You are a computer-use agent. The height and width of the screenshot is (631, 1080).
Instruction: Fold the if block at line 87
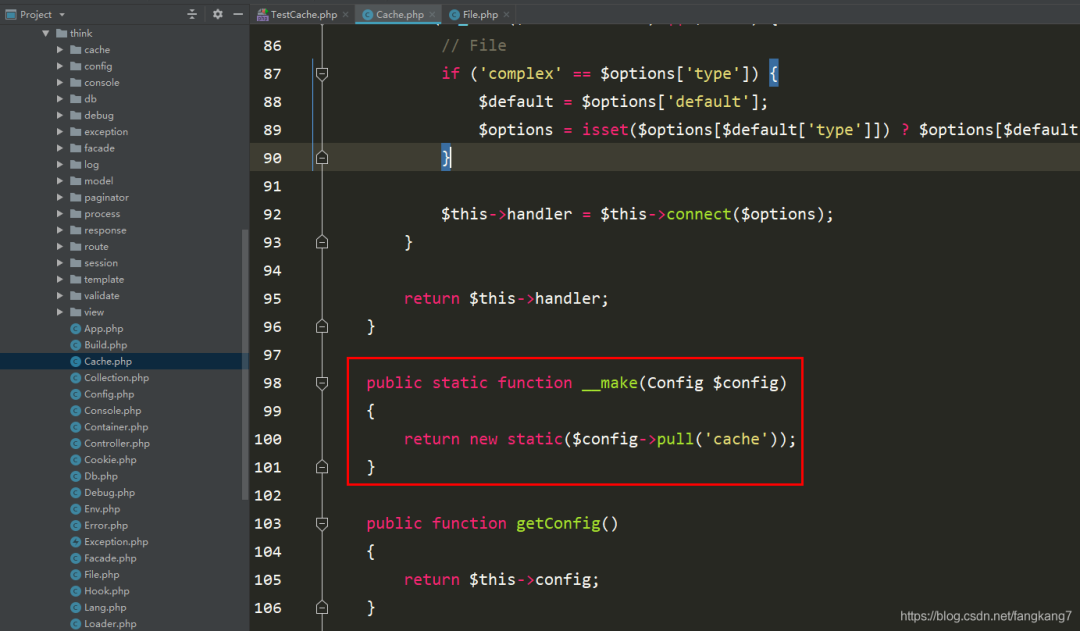[322, 73]
